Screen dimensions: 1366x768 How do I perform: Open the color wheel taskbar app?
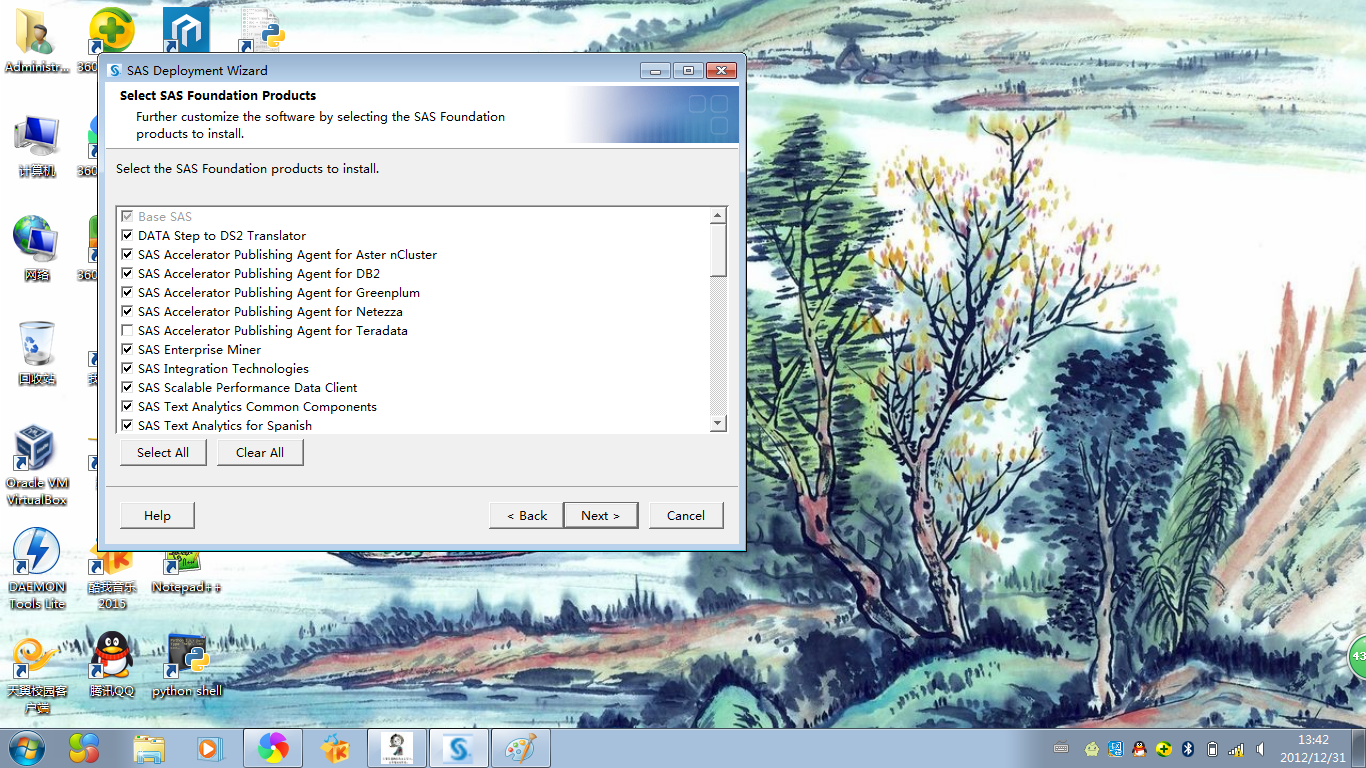click(272, 748)
